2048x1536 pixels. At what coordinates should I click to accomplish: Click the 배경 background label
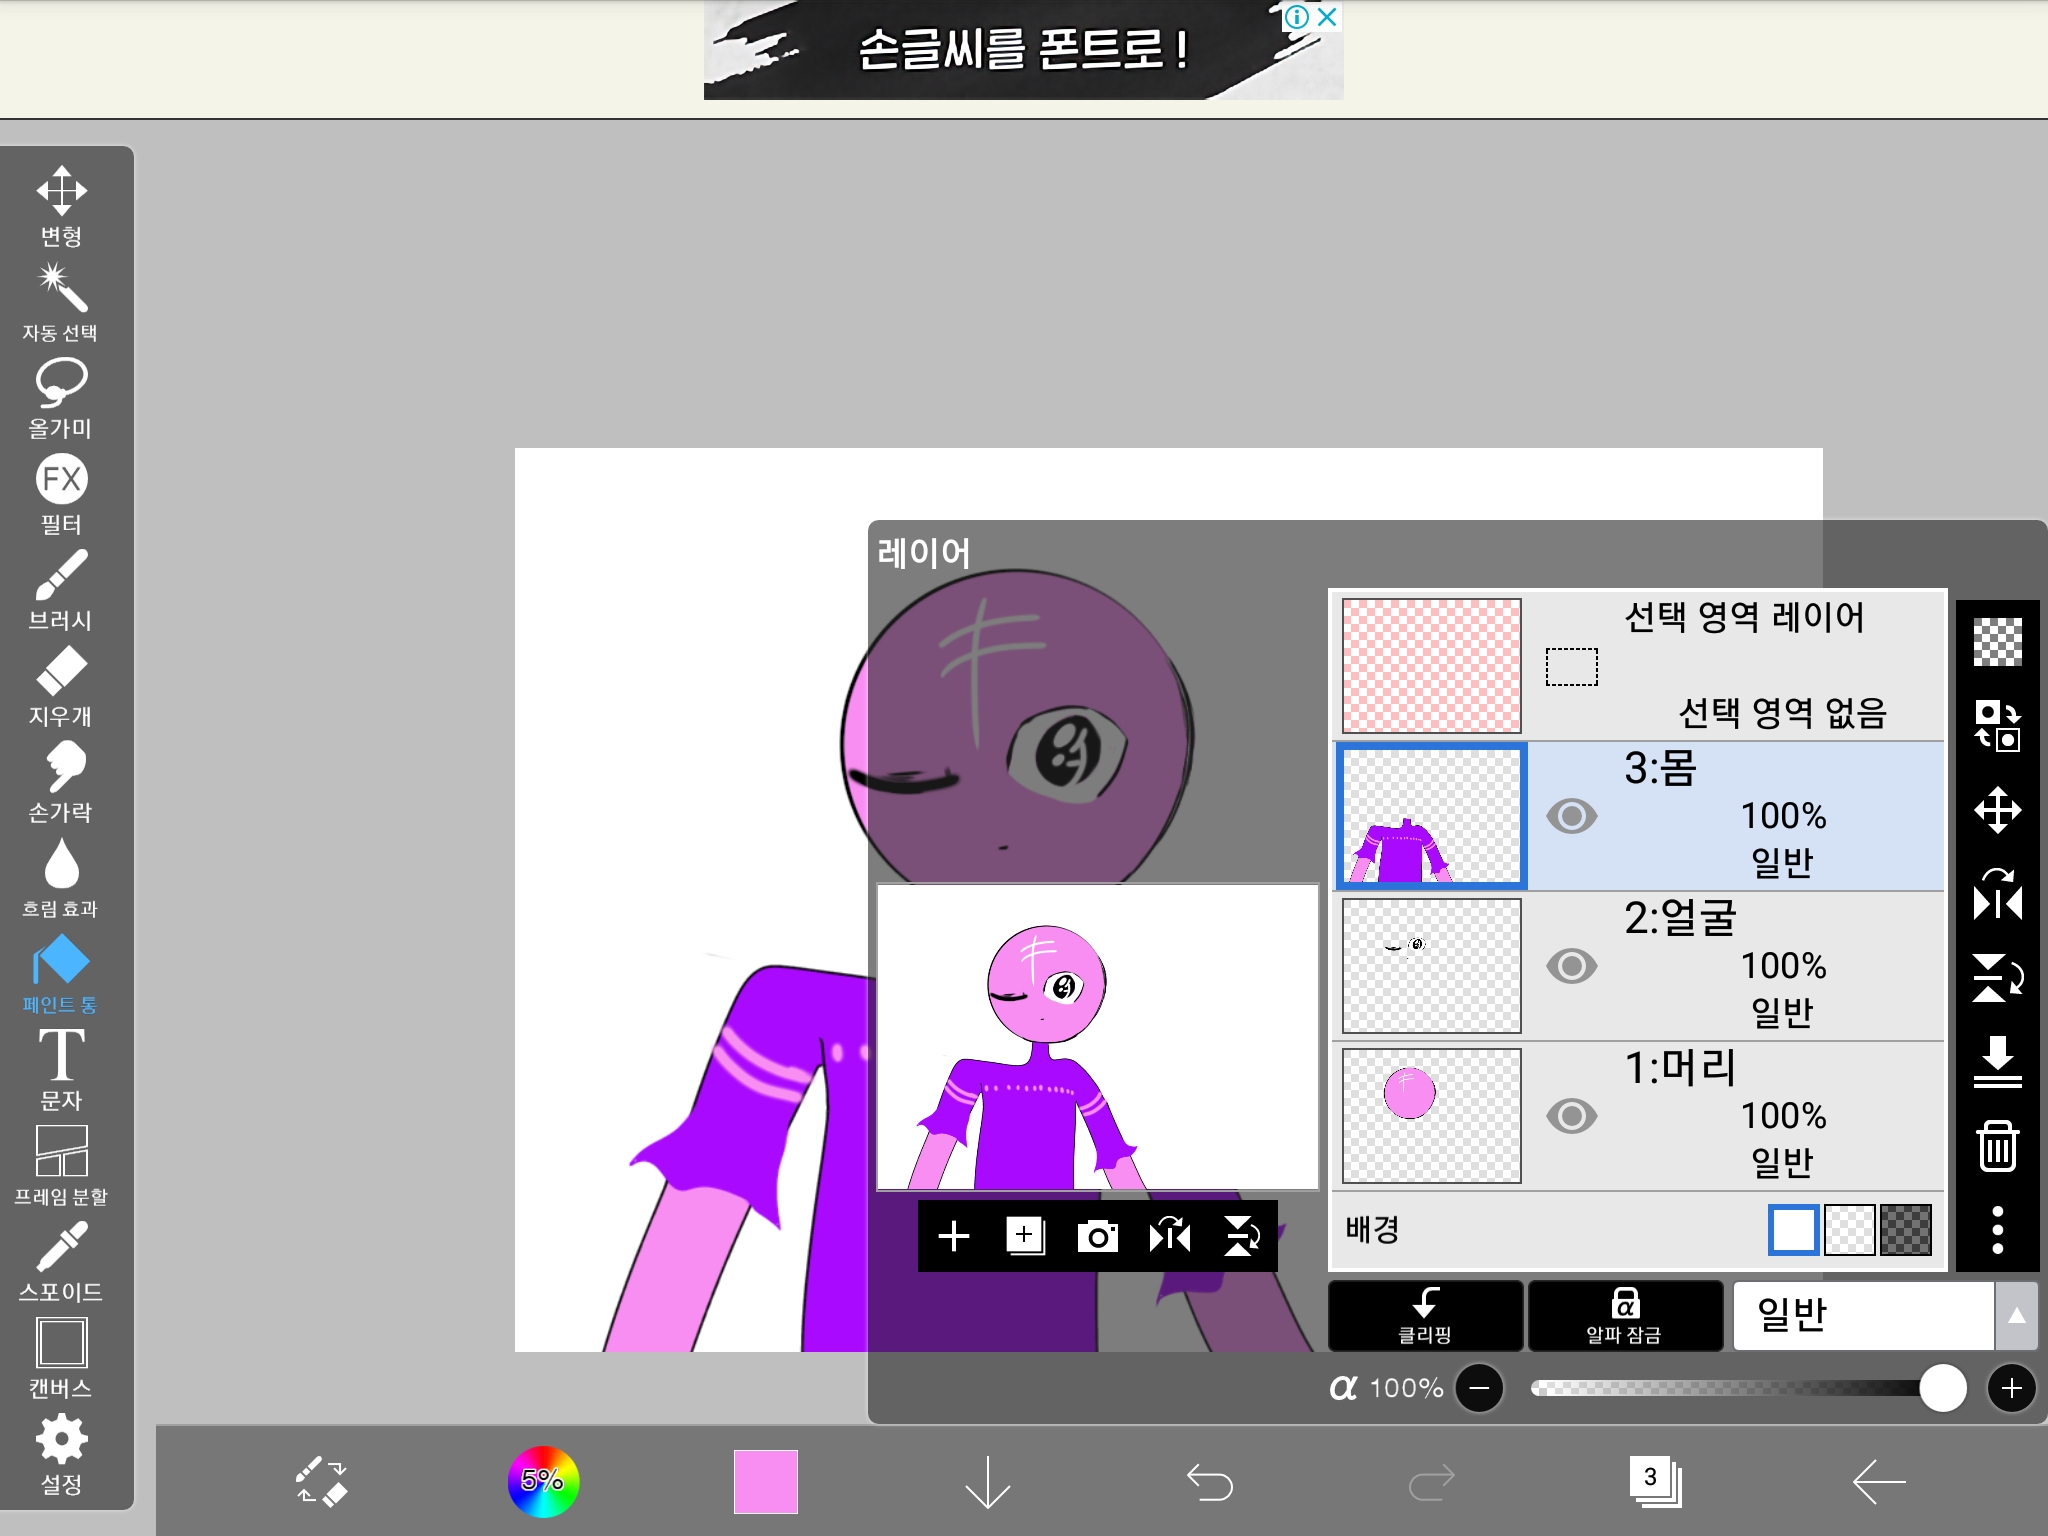[1372, 1229]
